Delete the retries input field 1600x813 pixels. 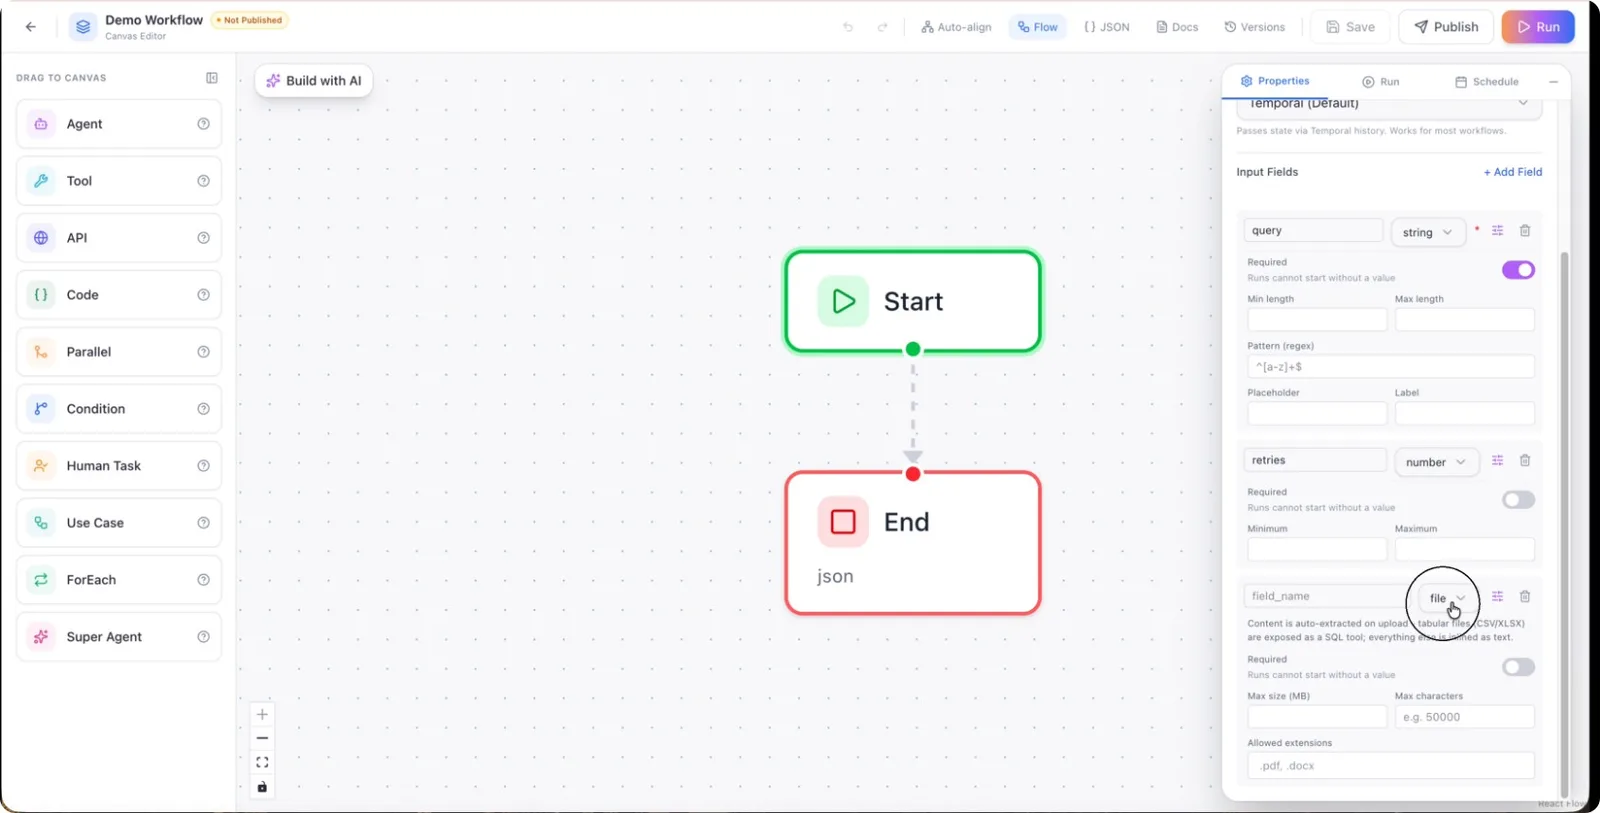click(x=1525, y=460)
